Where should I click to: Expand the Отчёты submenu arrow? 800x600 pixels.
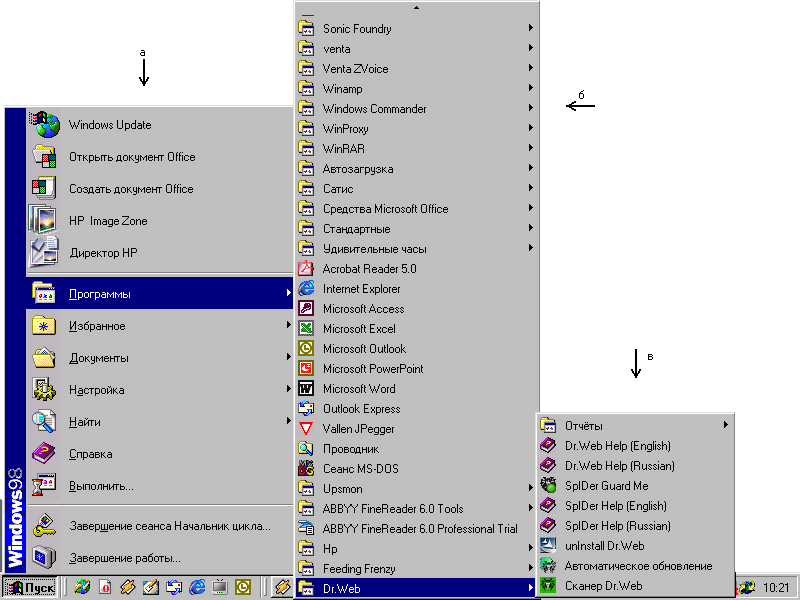point(726,425)
